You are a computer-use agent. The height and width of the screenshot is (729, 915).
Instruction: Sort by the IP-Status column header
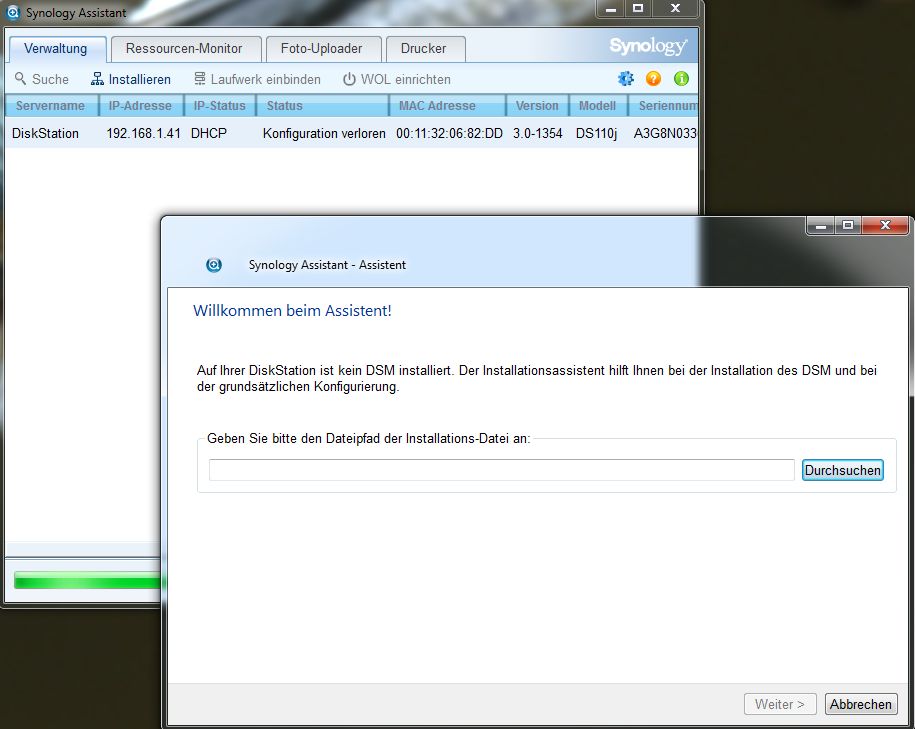pyautogui.click(x=219, y=106)
